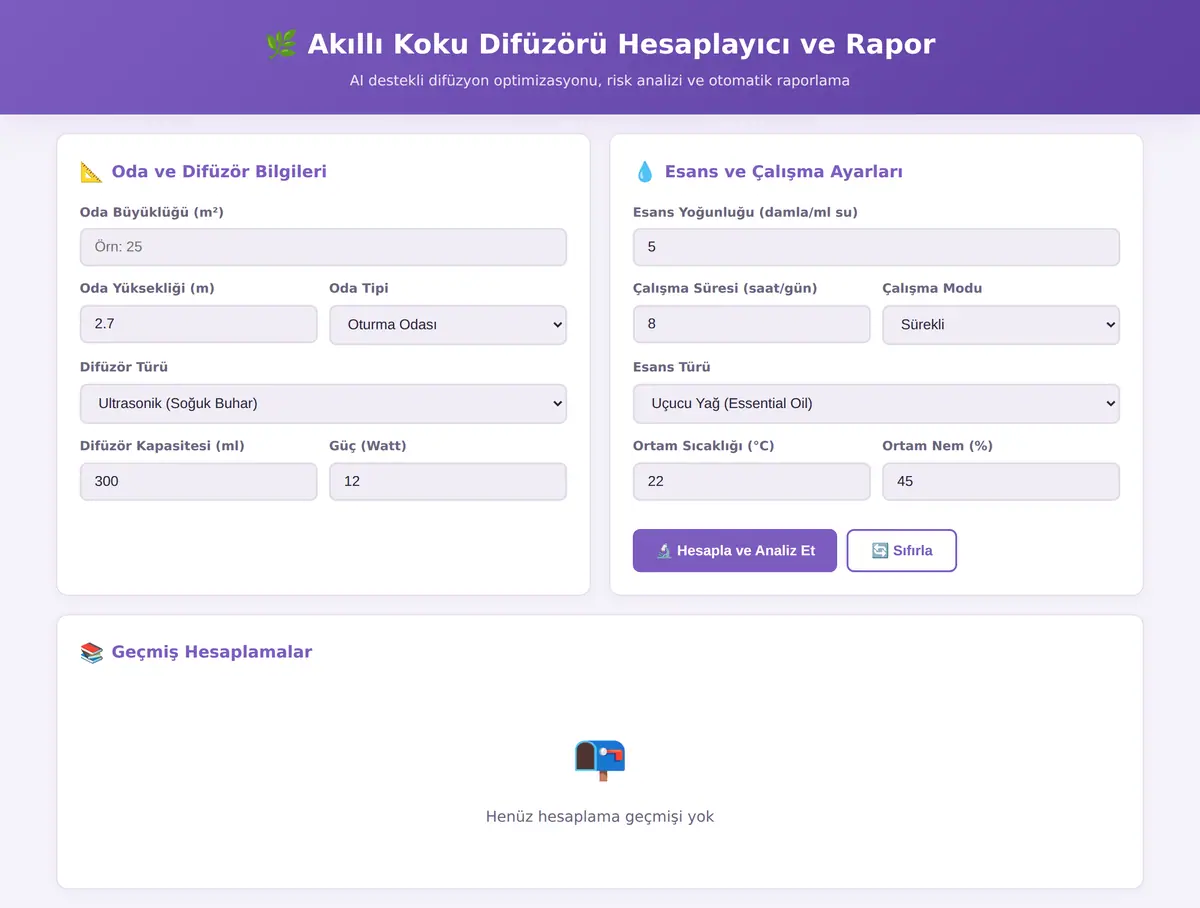The image size is (1200, 908).
Task: Click the Hesapla ve Analiz Et button
Action: pos(735,551)
